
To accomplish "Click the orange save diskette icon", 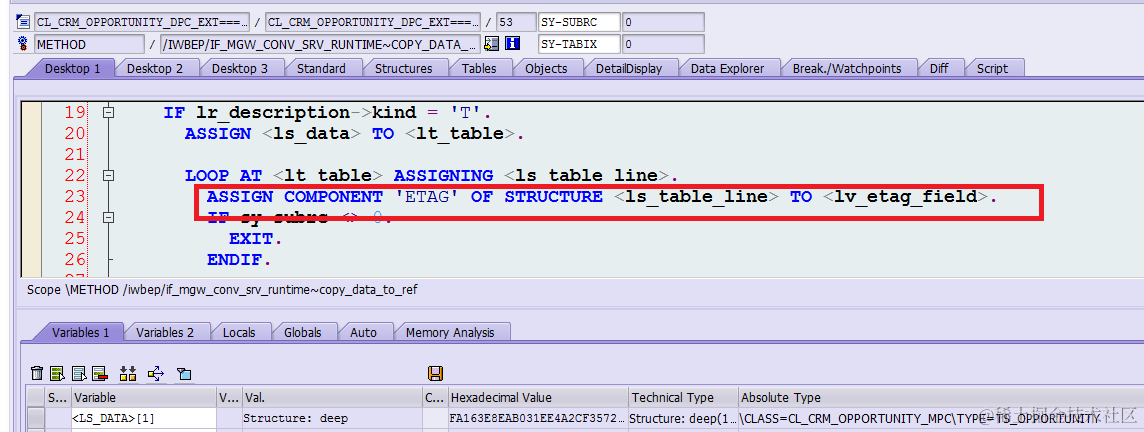I will (436, 374).
